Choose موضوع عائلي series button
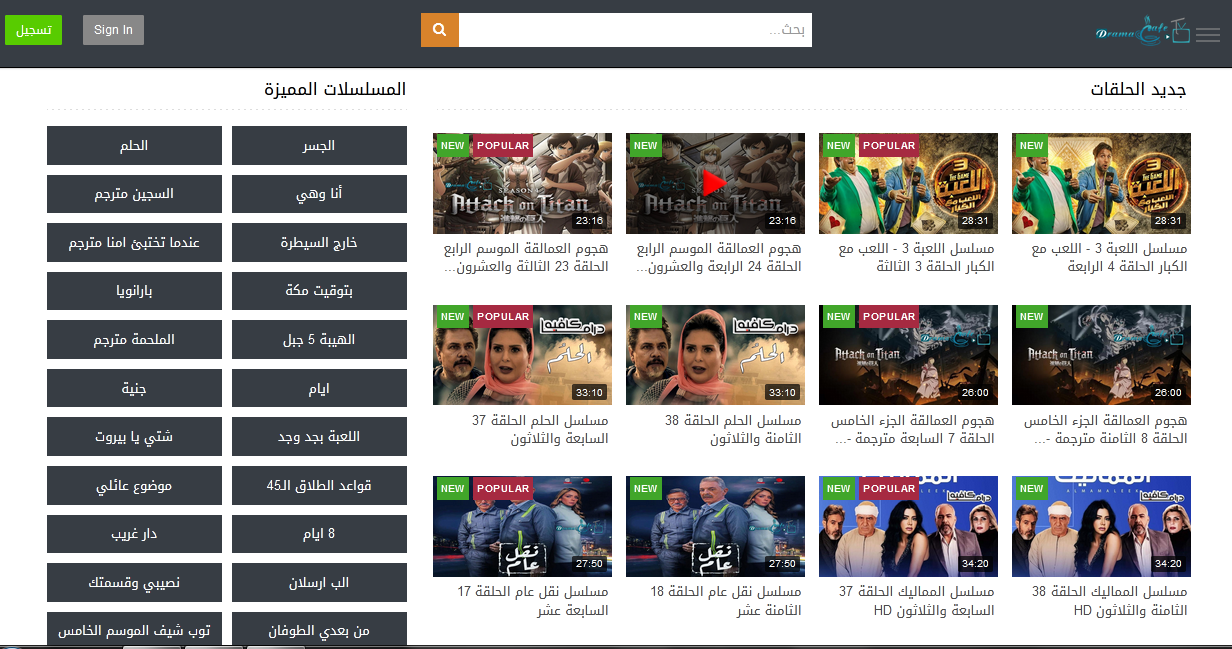The width and height of the screenshot is (1232, 649). point(134,485)
